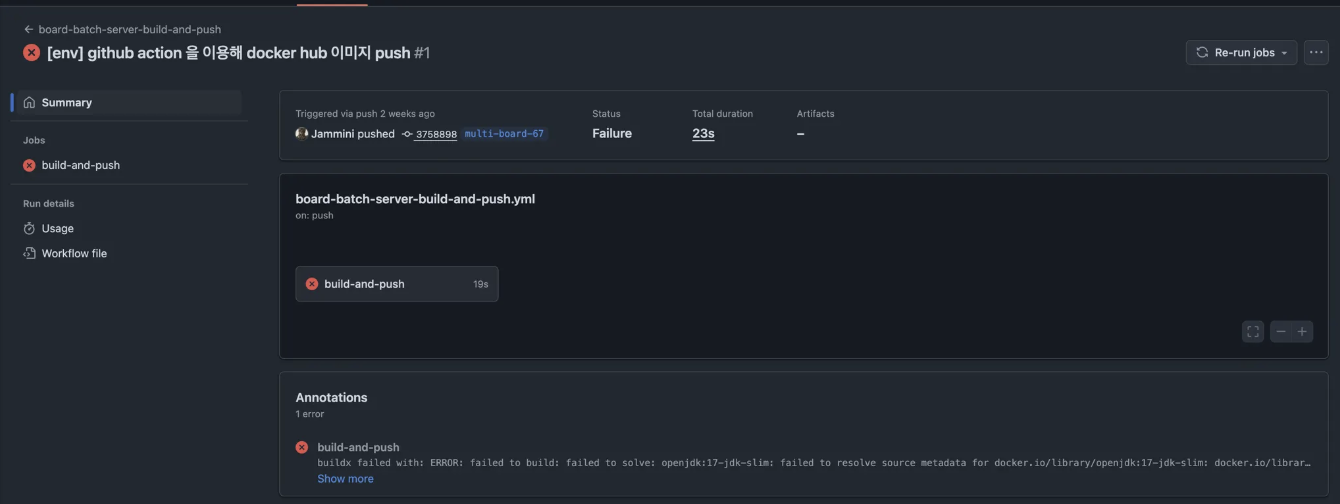Click the red failure icon beside the run title
1340x504 pixels.
32,53
